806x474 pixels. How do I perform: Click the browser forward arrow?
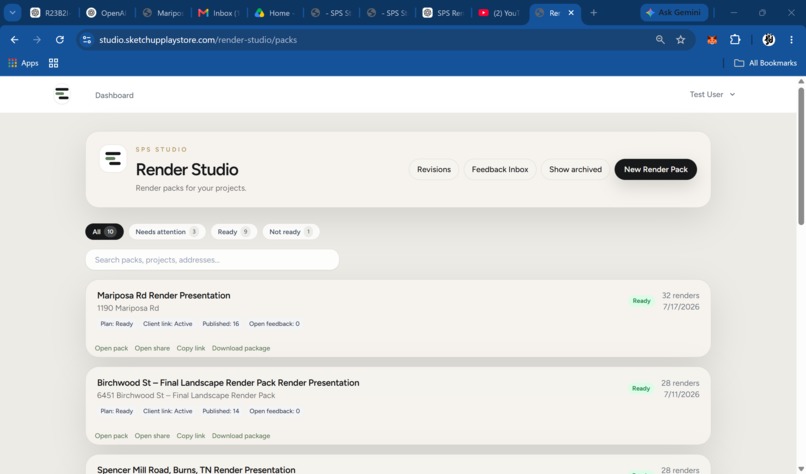click(x=36, y=40)
